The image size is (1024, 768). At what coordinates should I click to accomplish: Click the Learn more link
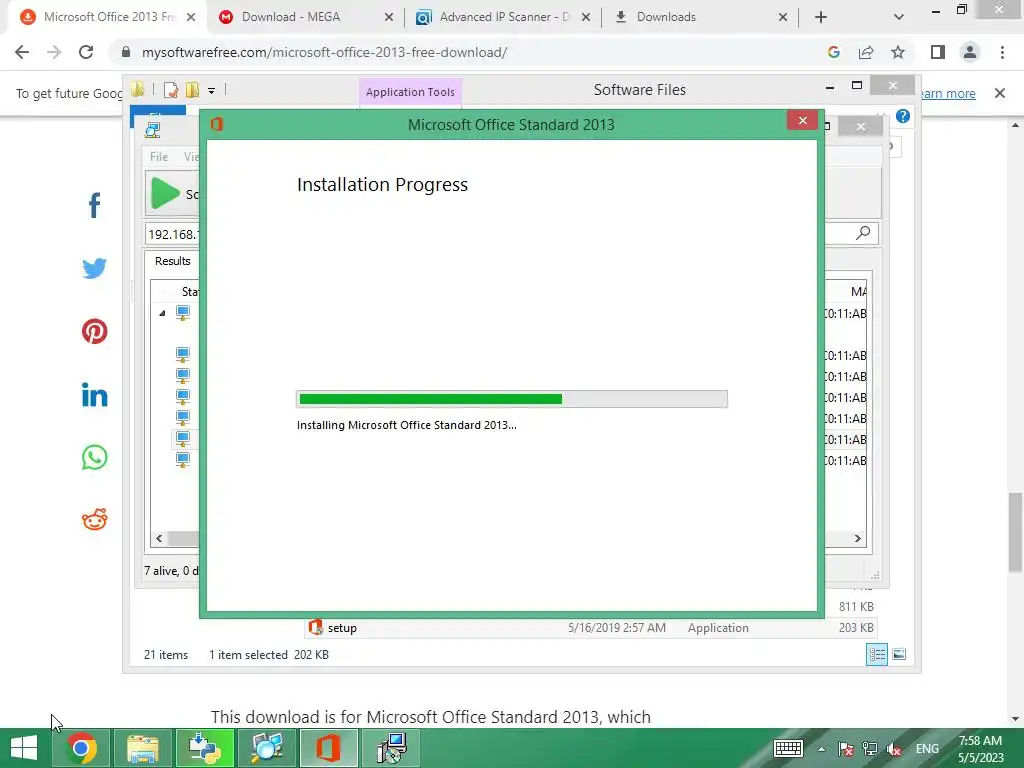[947, 93]
